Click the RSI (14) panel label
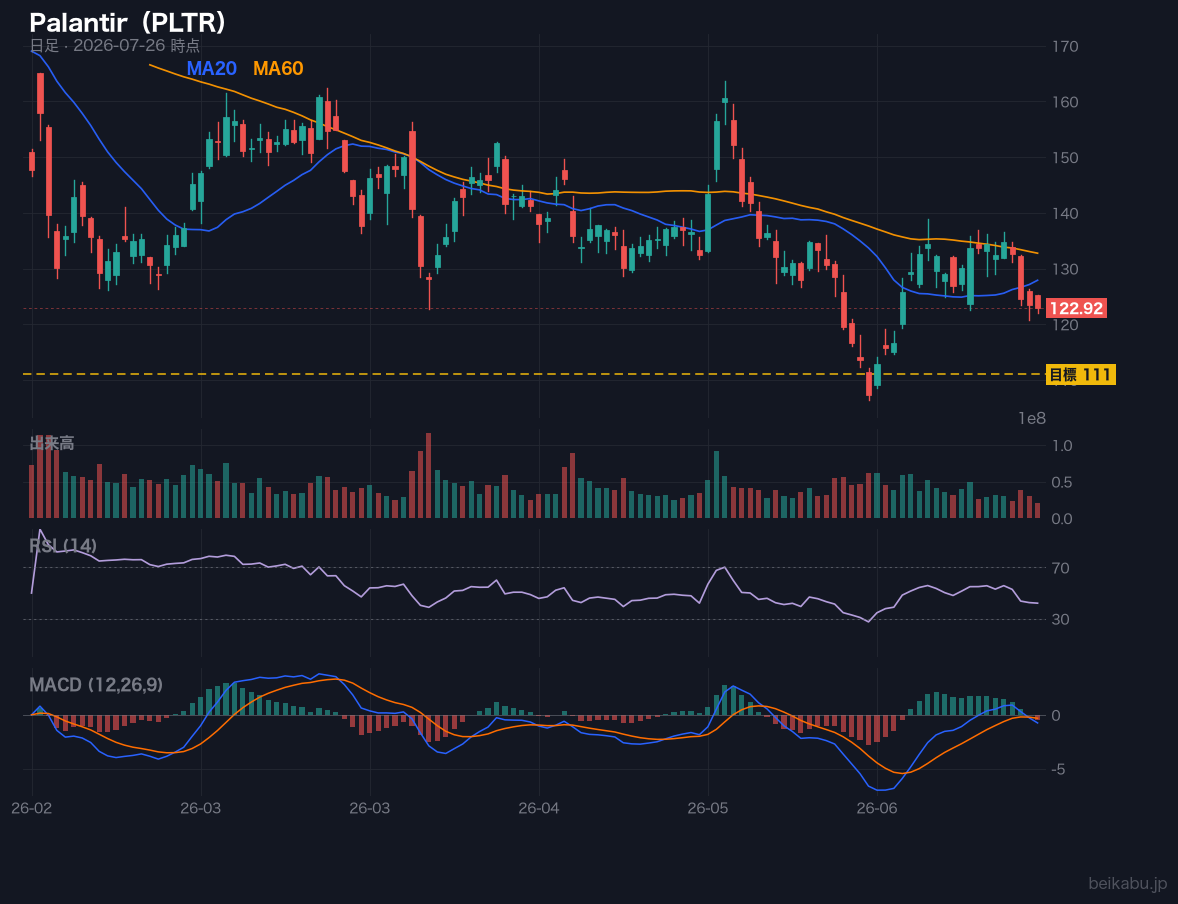 pos(63,546)
